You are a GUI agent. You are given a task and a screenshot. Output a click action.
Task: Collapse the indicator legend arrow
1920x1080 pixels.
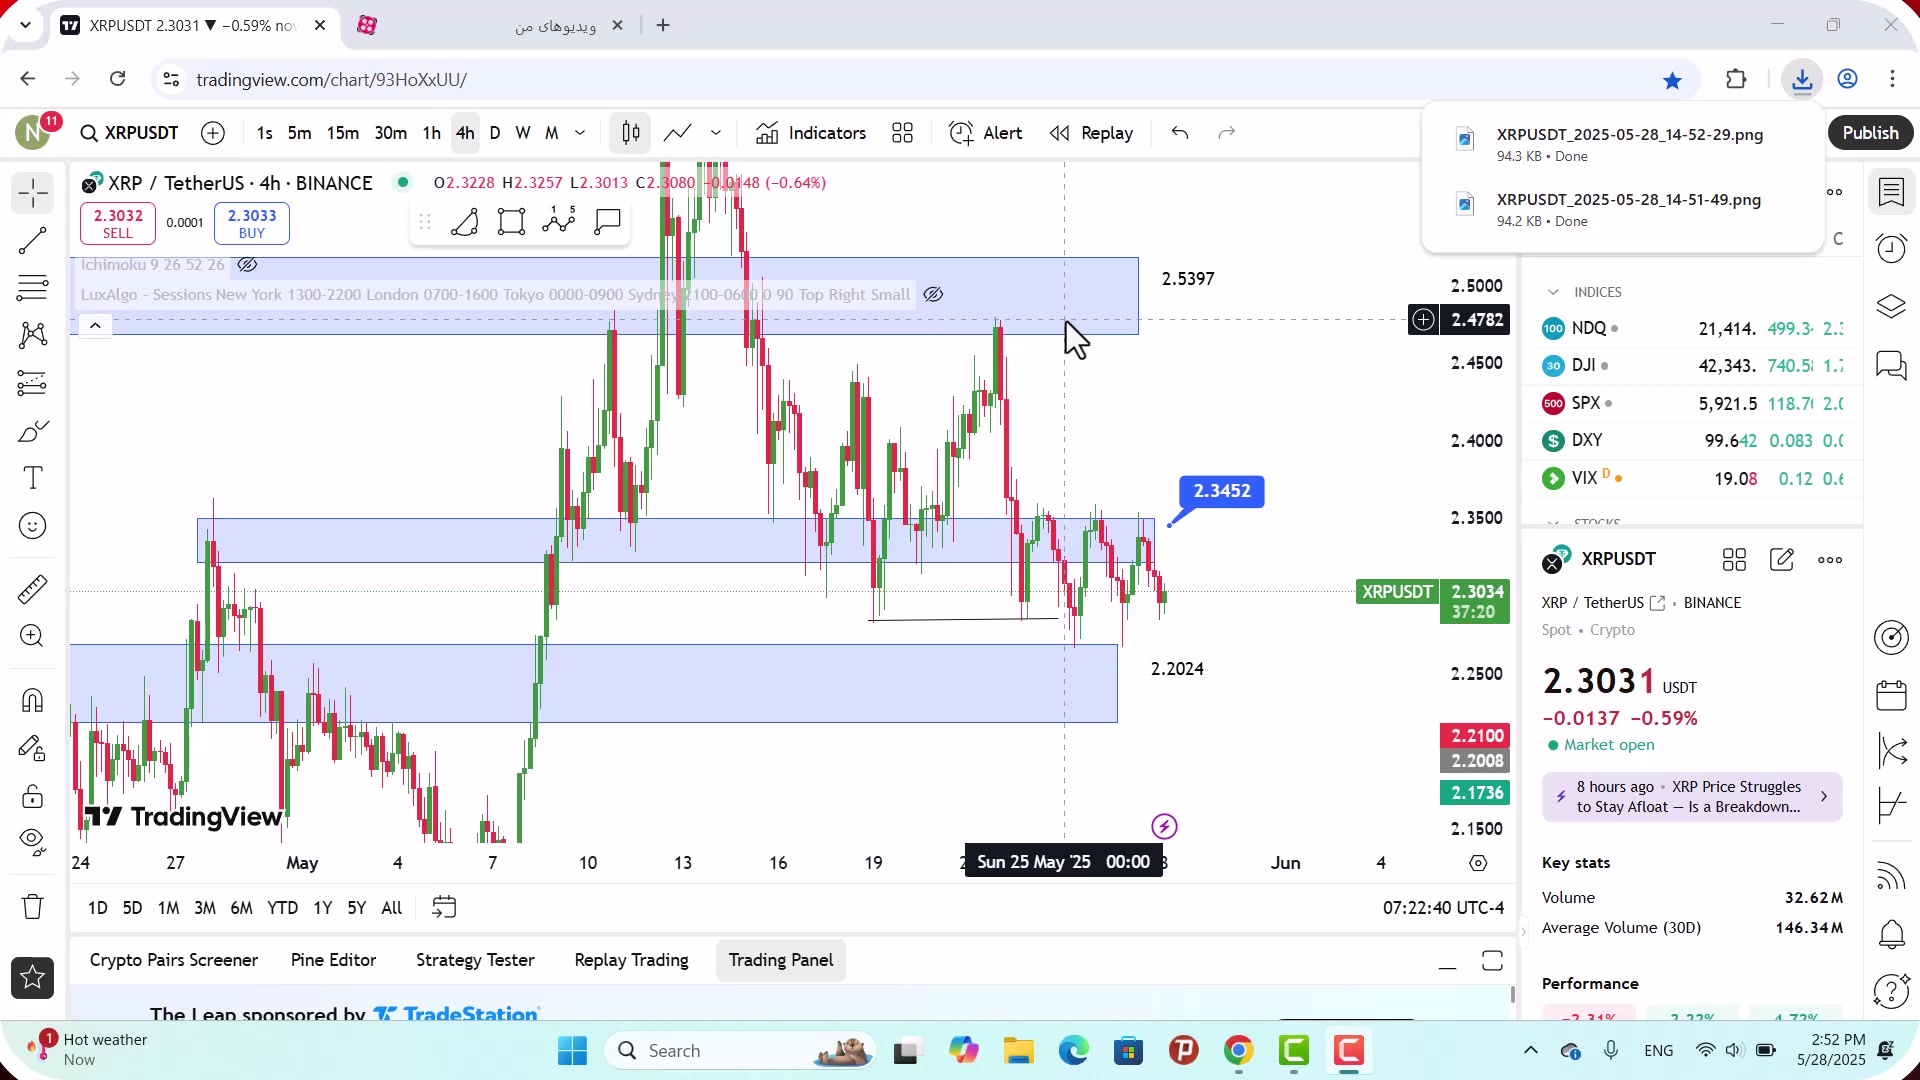coord(95,325)
